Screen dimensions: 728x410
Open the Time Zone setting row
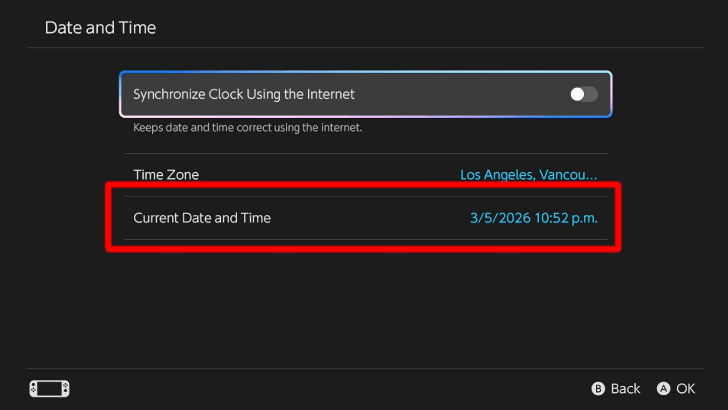pos(365,174)
